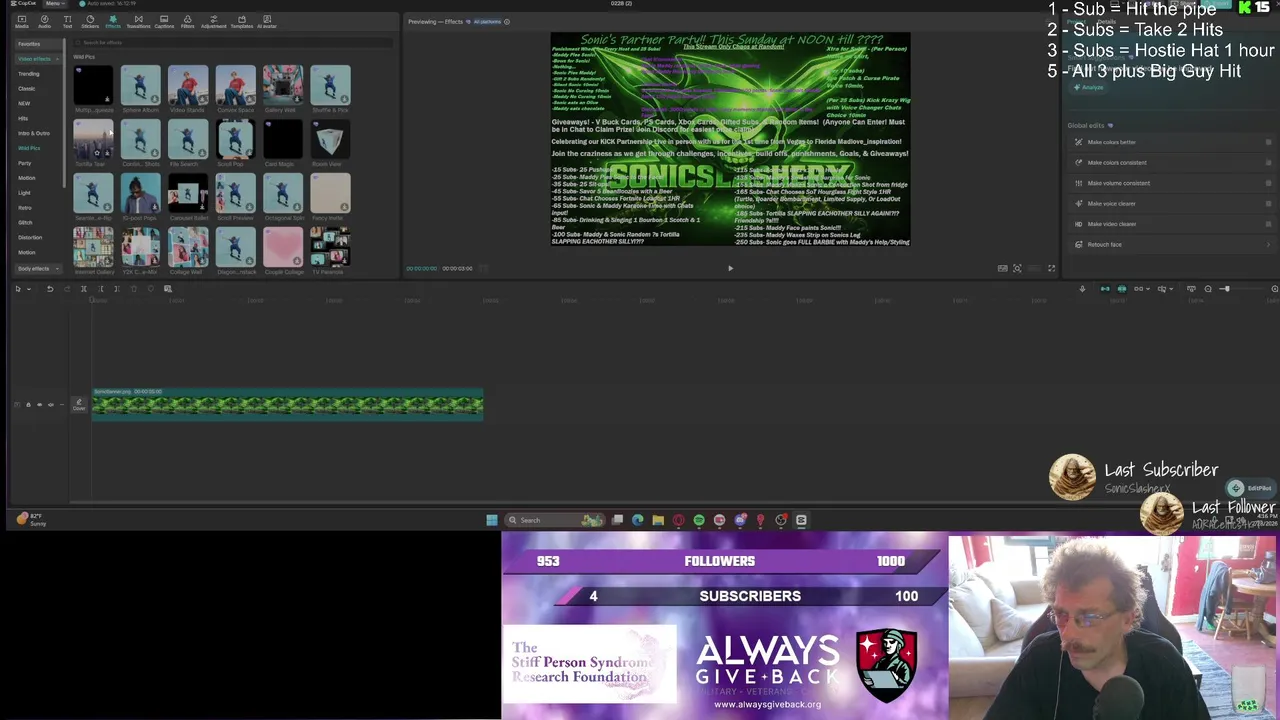Select the AI avatar icon

coord(267,21)
